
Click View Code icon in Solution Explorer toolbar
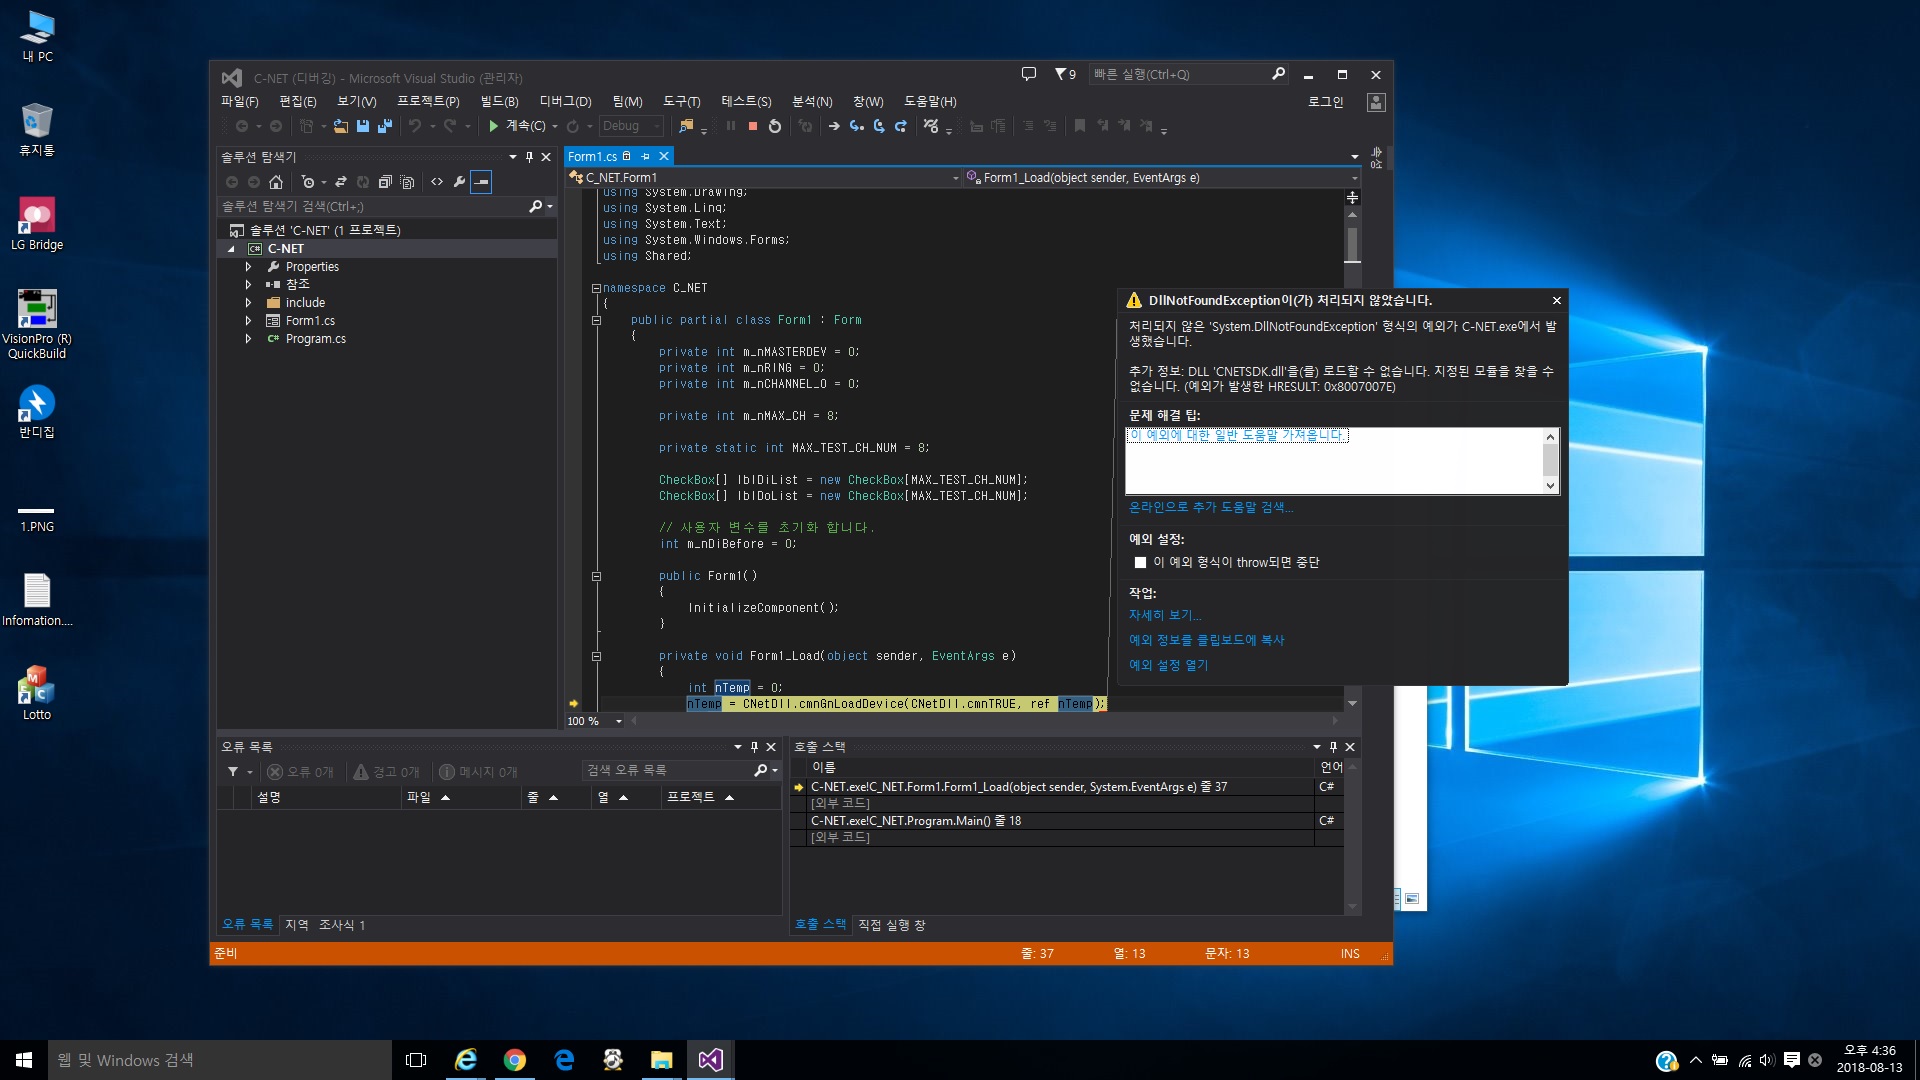click(x=437, y=182)
